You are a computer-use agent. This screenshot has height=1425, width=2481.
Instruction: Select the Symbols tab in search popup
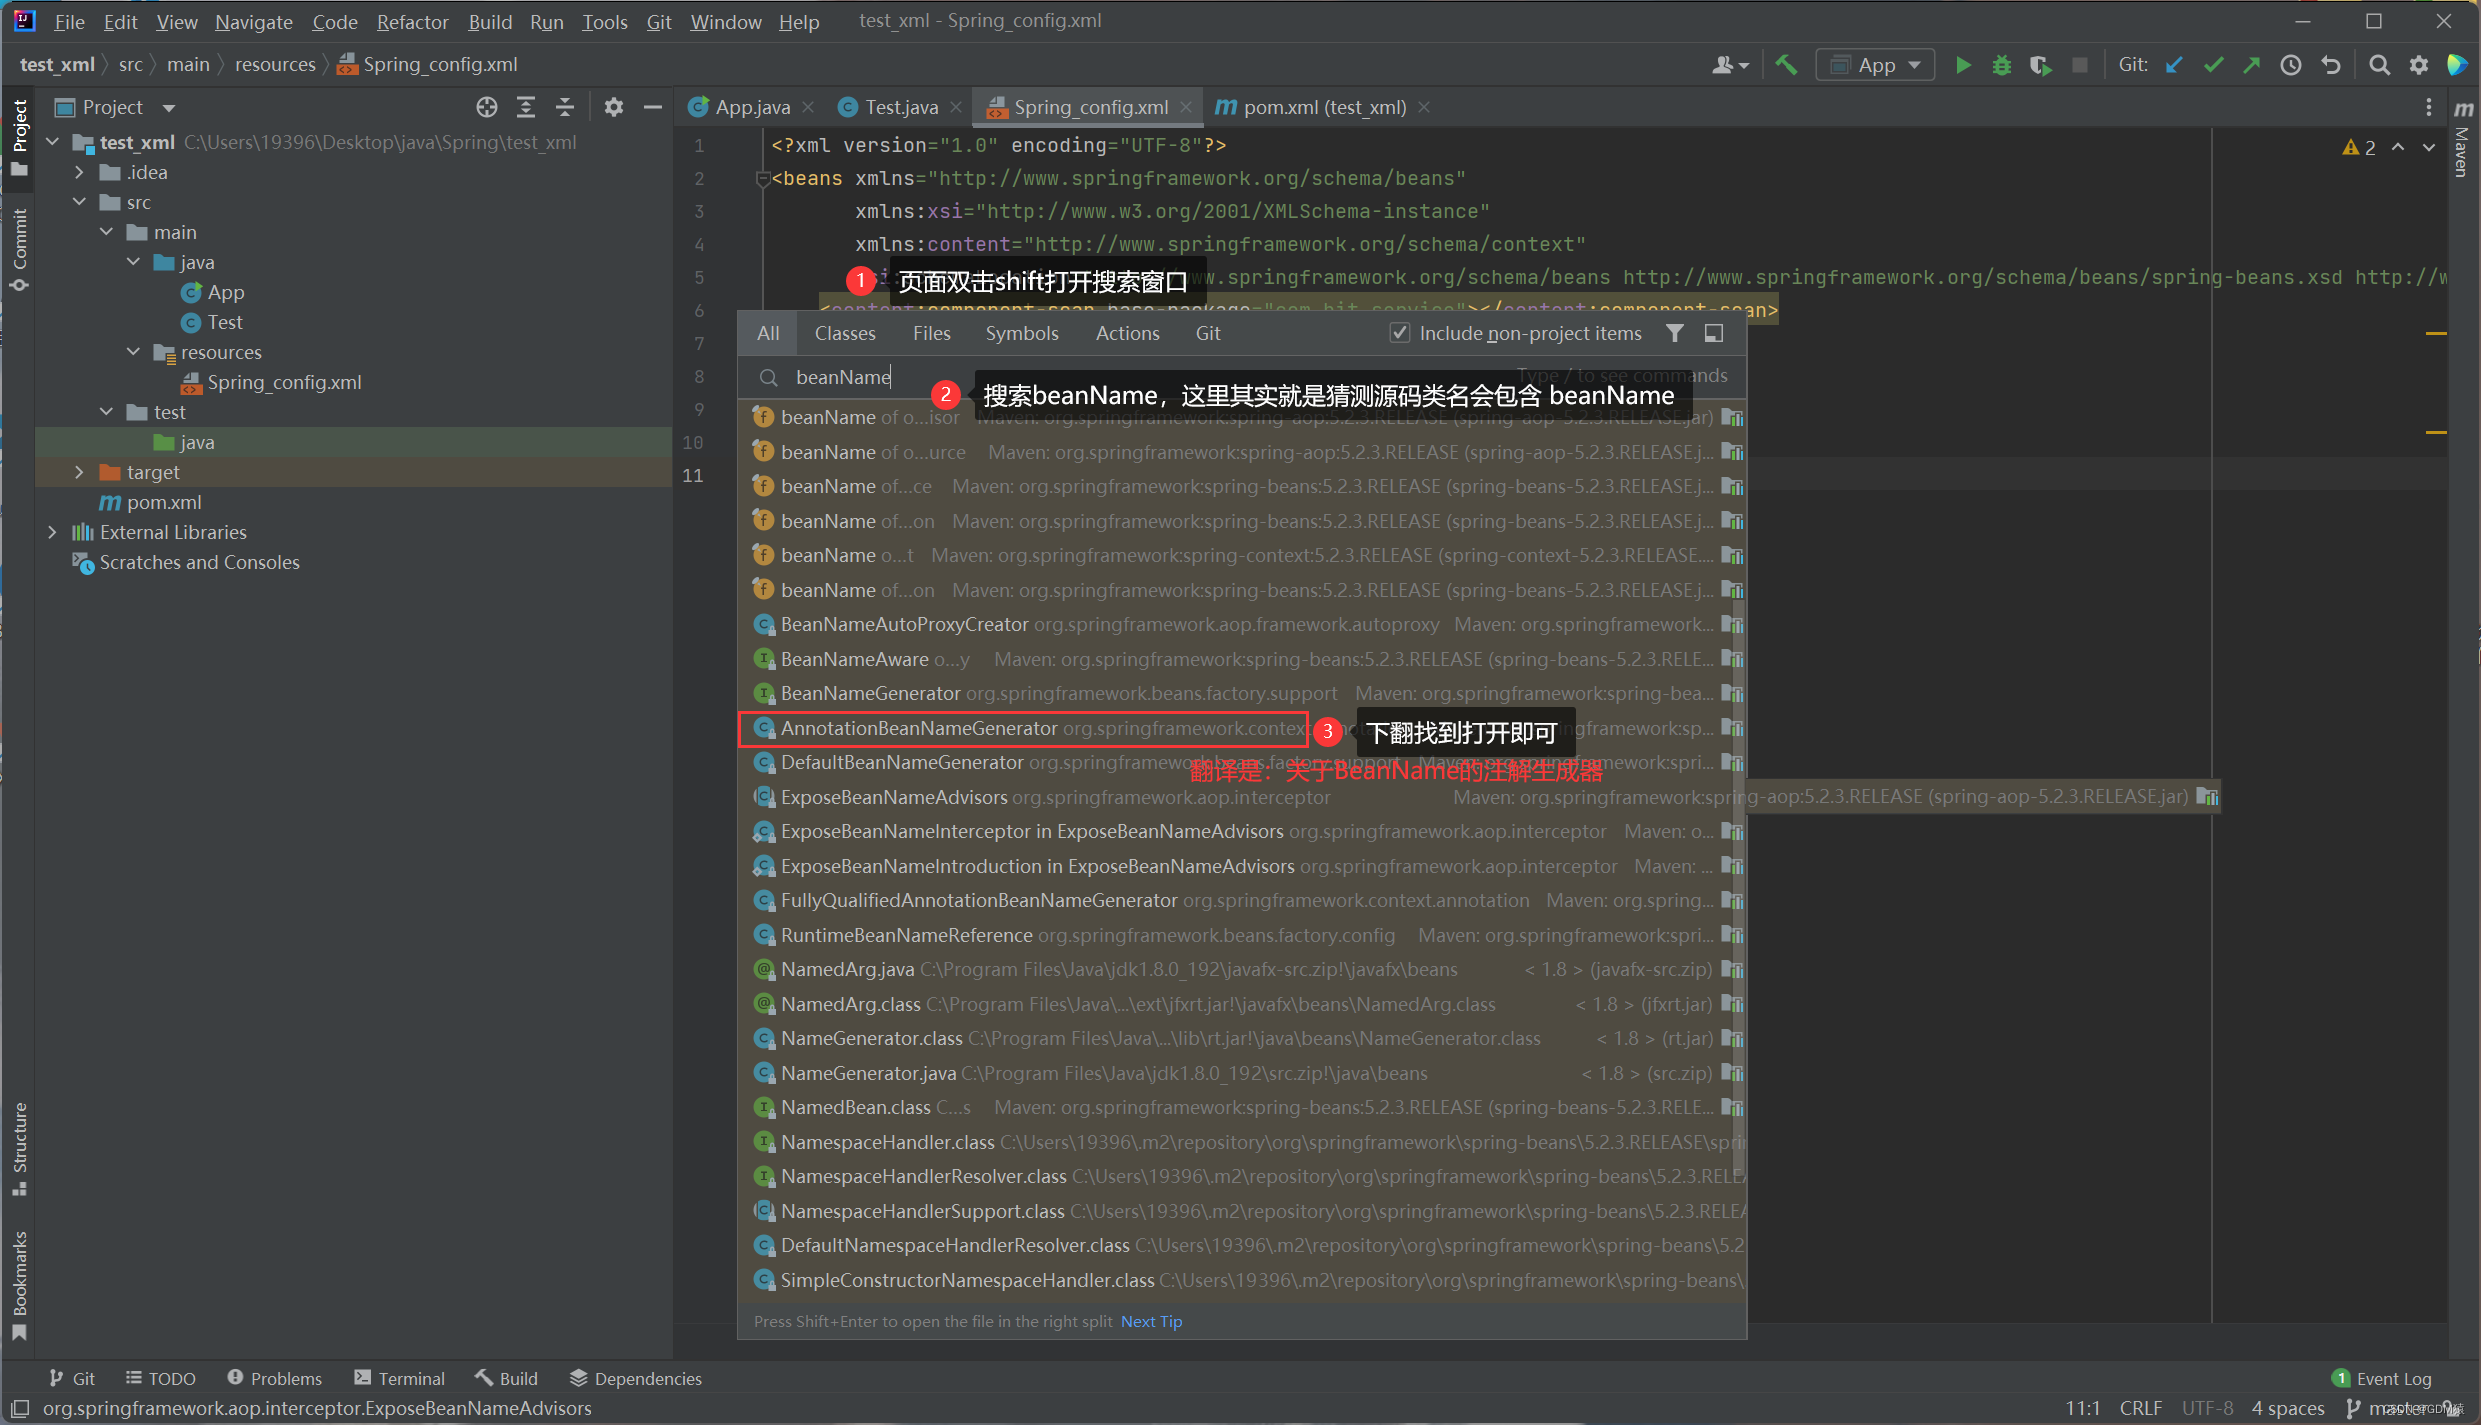click(x=1021, y=333)
